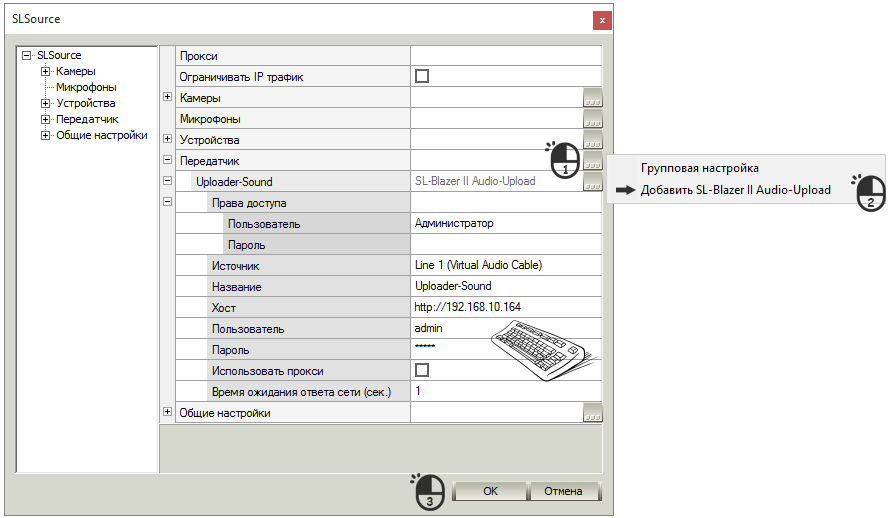
Task: Toggle the Использовать прокси checkbox
Action: pos(422,370)
